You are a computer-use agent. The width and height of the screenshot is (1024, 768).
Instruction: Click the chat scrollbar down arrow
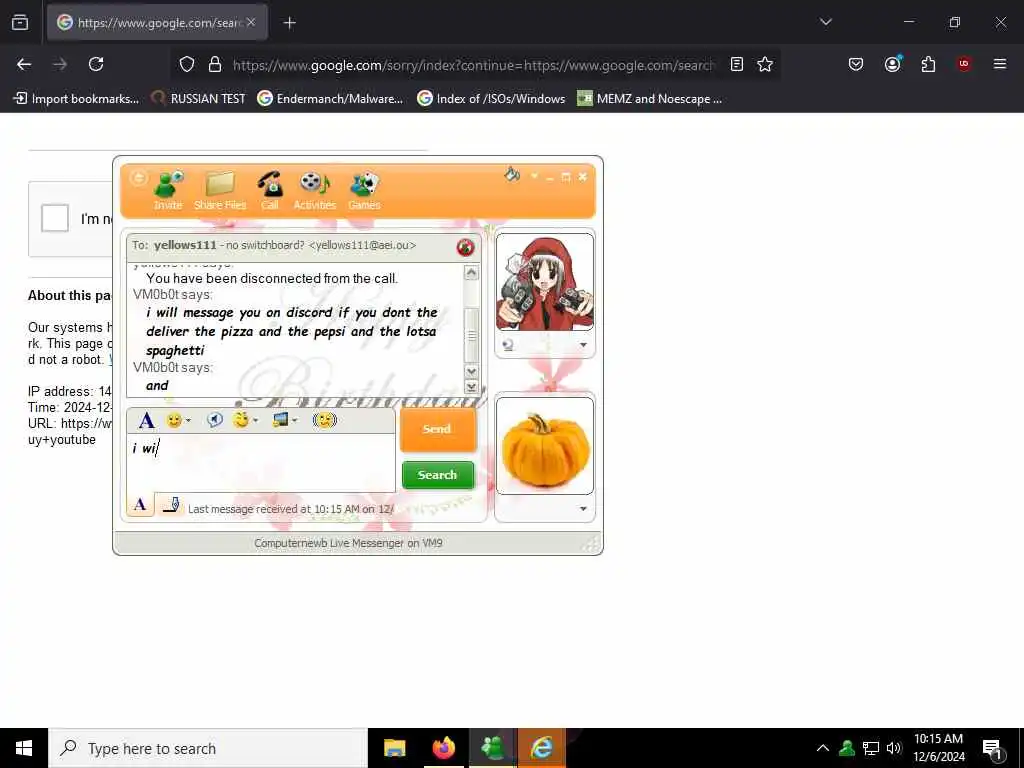(471, 372)
